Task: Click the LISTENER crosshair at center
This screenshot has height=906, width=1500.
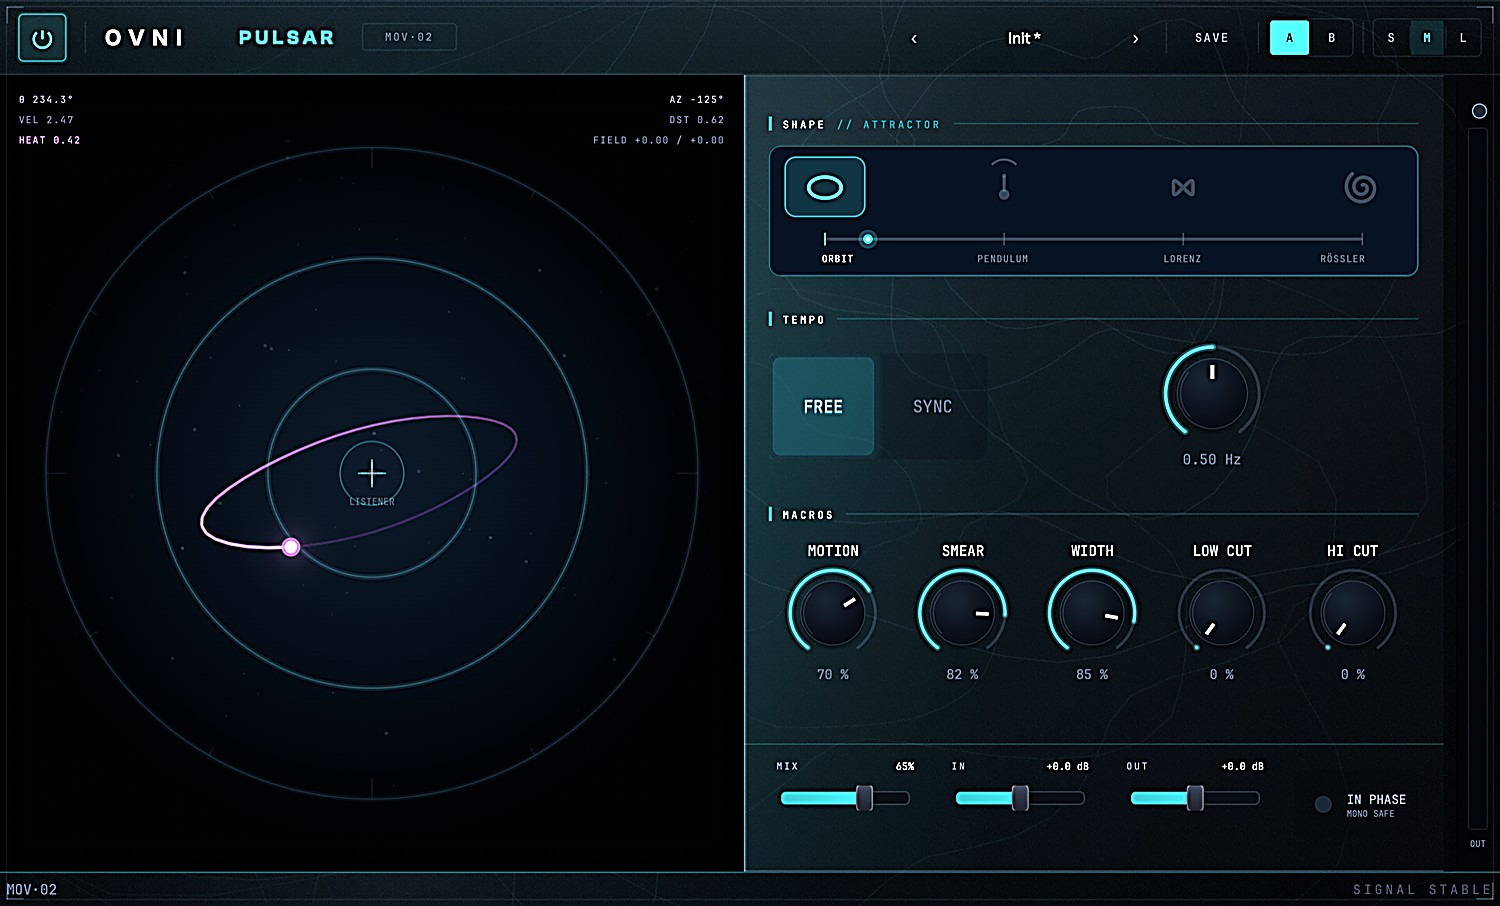Action: tap(372, 473)
